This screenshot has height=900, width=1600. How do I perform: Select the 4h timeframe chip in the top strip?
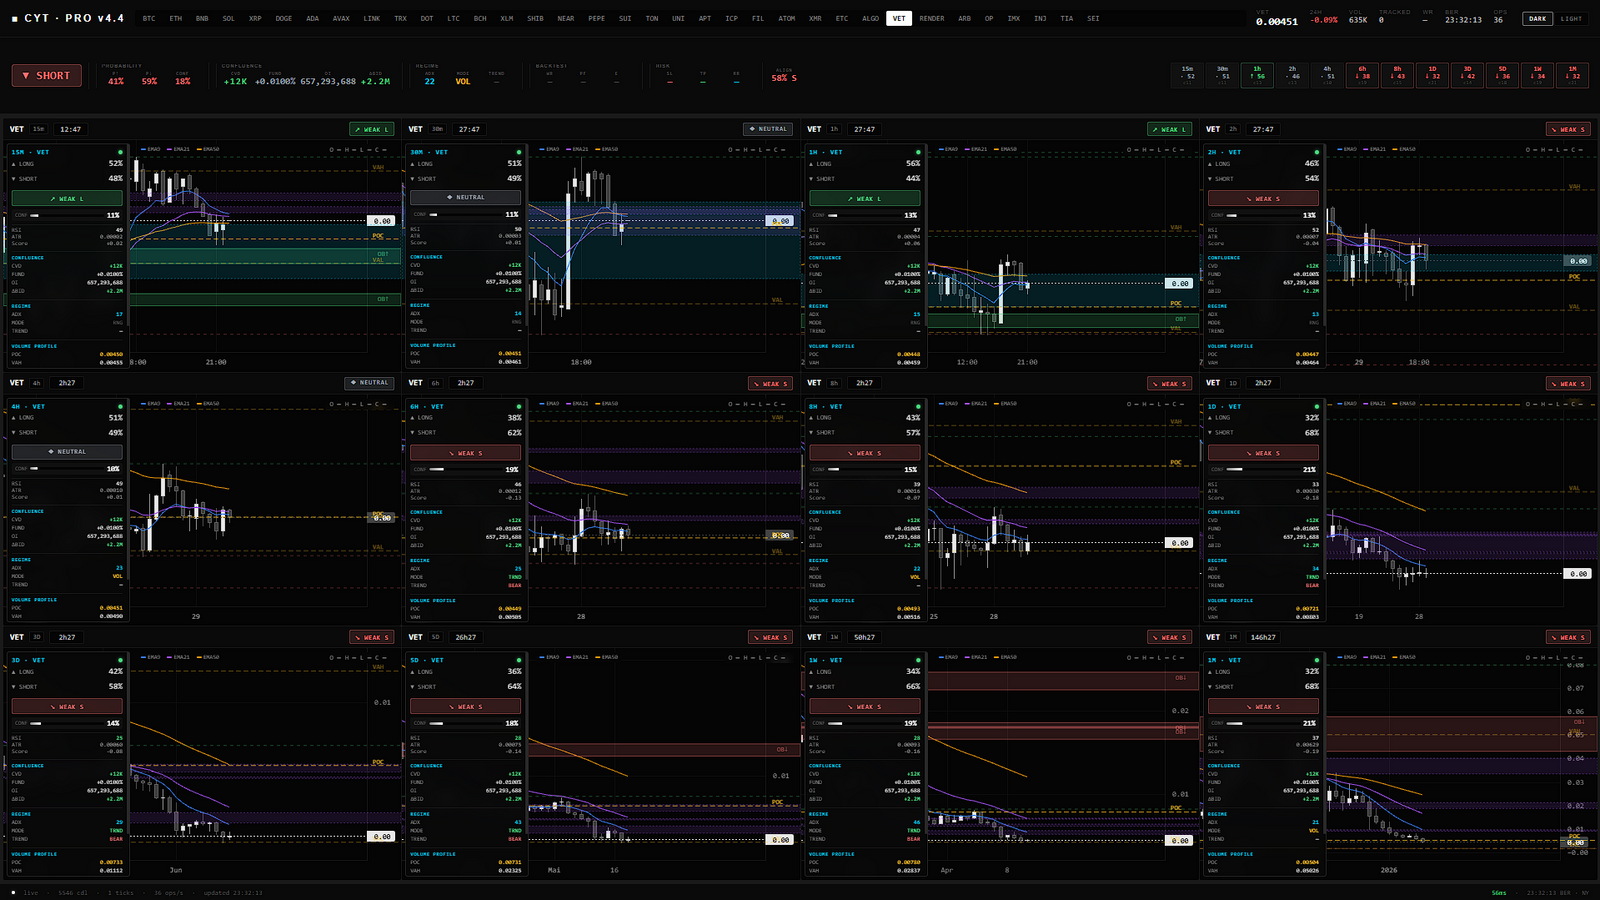point(1327,74)
